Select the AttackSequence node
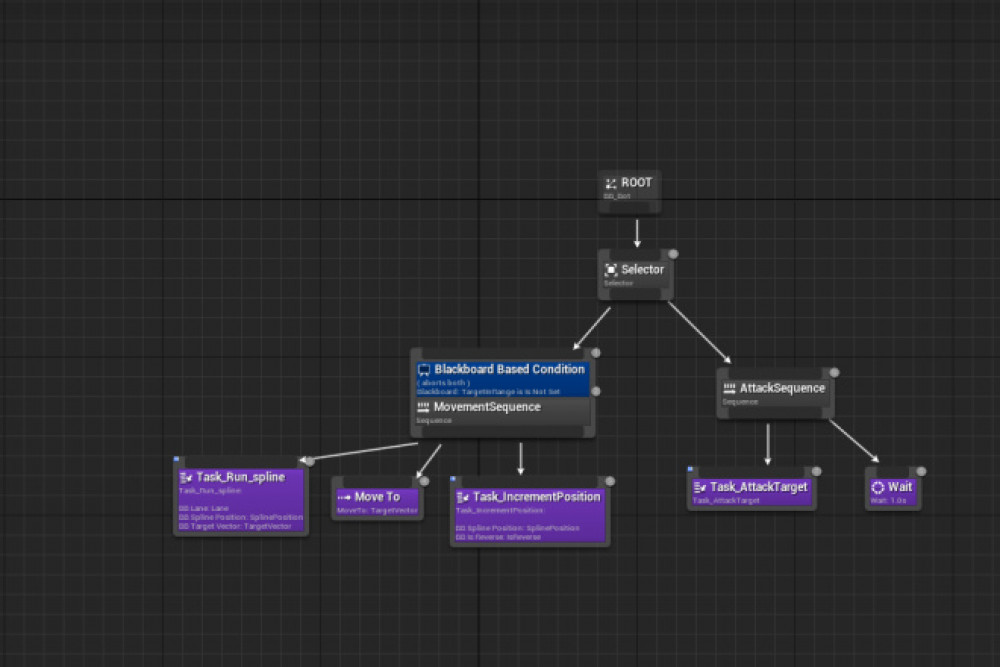This screenshot has width=1000, height=667. pos(775,393)
